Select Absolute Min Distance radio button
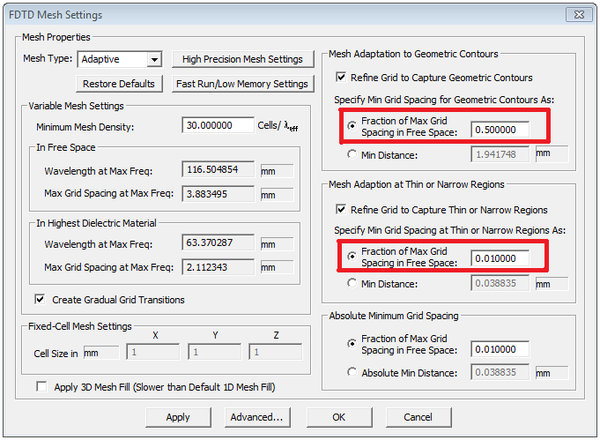 [351, 373]
